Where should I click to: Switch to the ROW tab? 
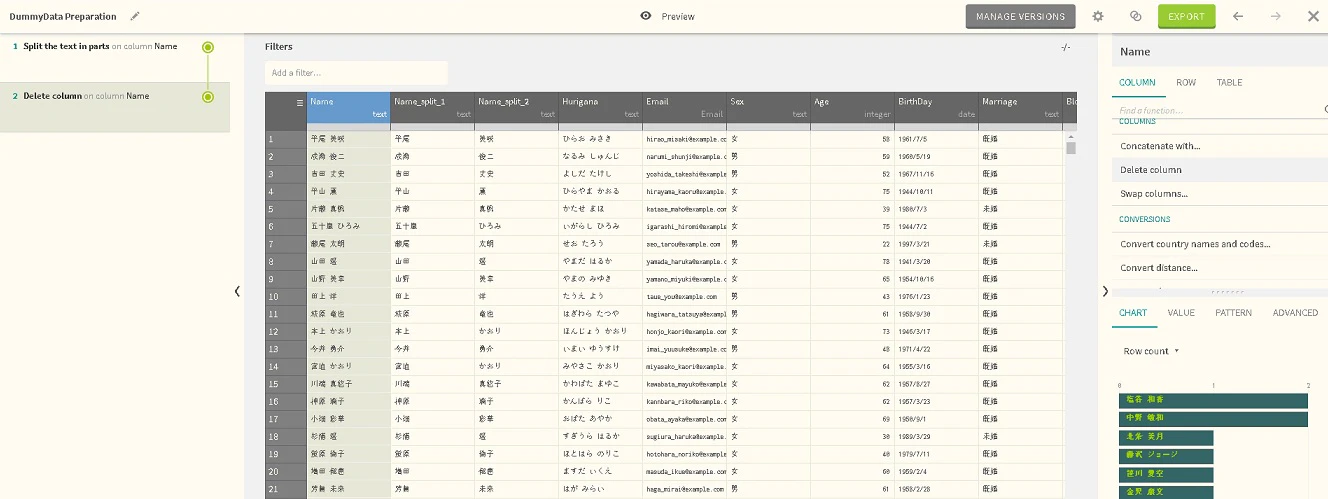[1186, 83]
